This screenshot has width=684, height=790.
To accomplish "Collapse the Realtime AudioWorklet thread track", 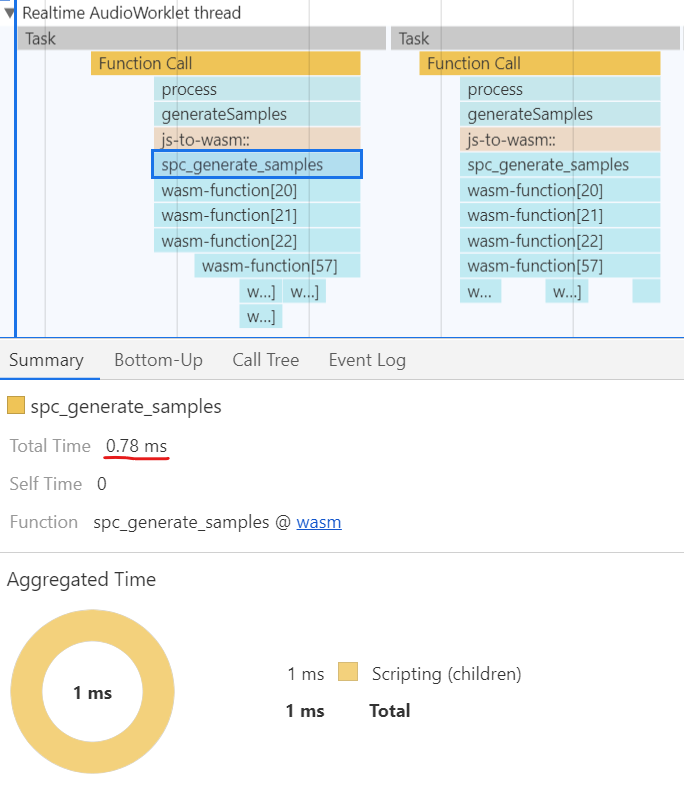I will [9, 13].
